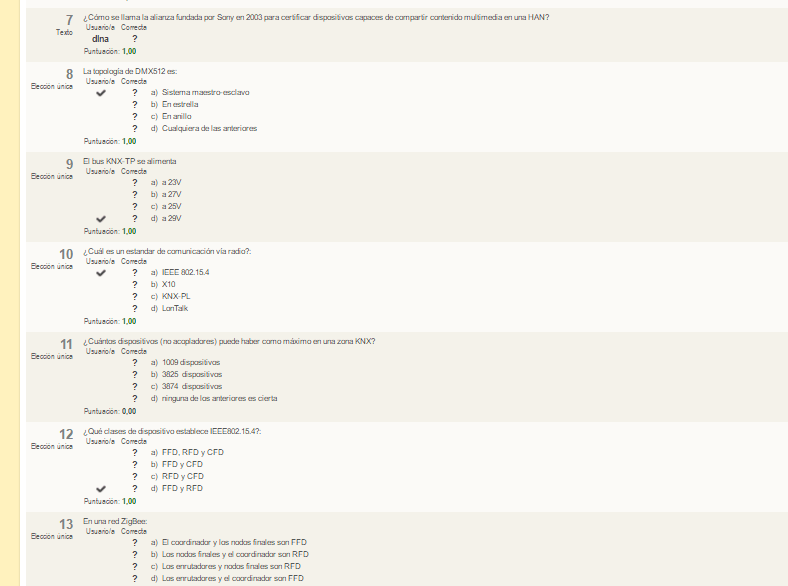Click the question mark beside 'a 23V'
Screen dimensions: 788x586
pos(135,182)
